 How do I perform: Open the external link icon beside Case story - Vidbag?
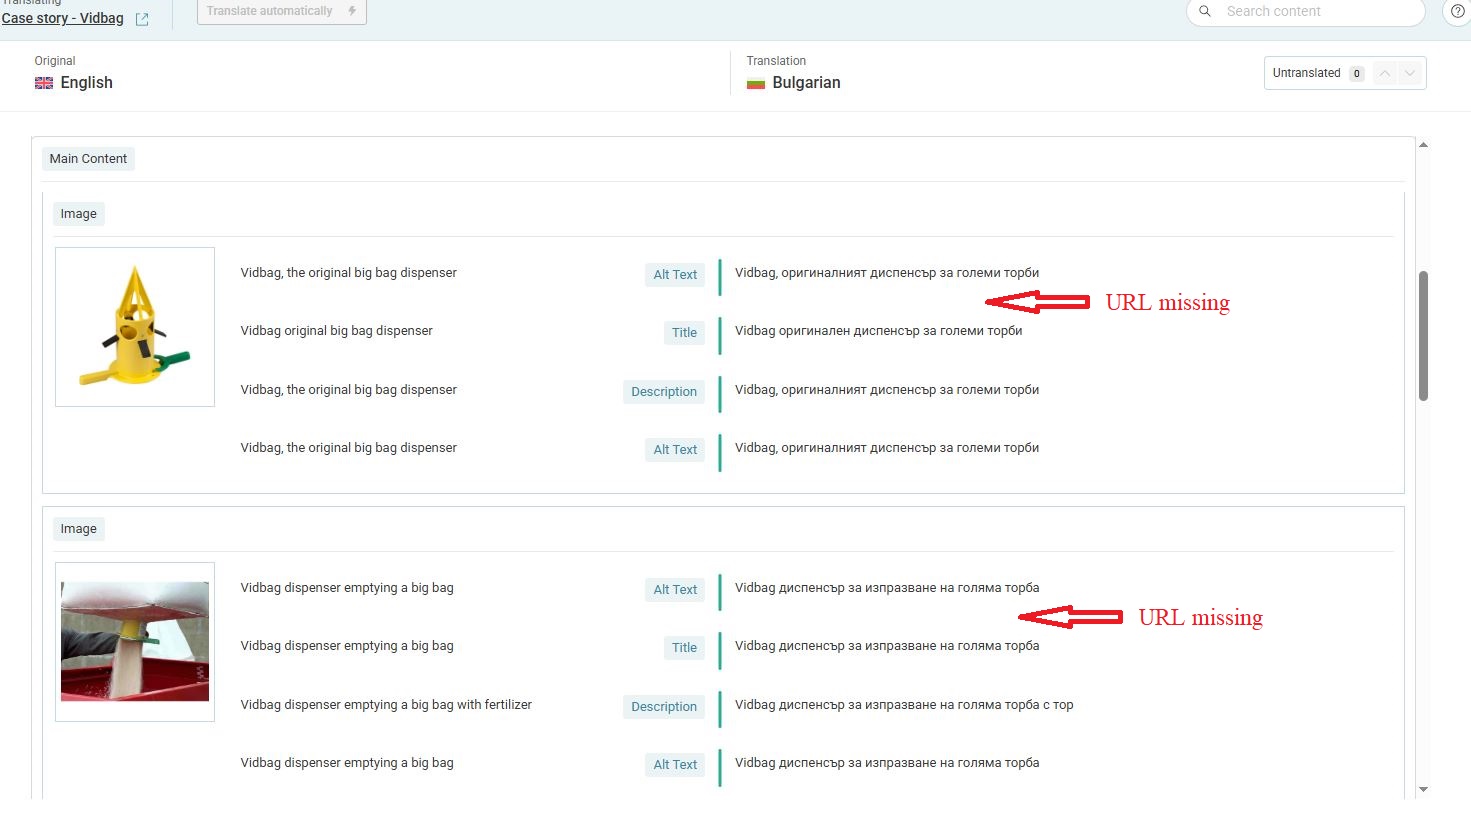(142, 19)
